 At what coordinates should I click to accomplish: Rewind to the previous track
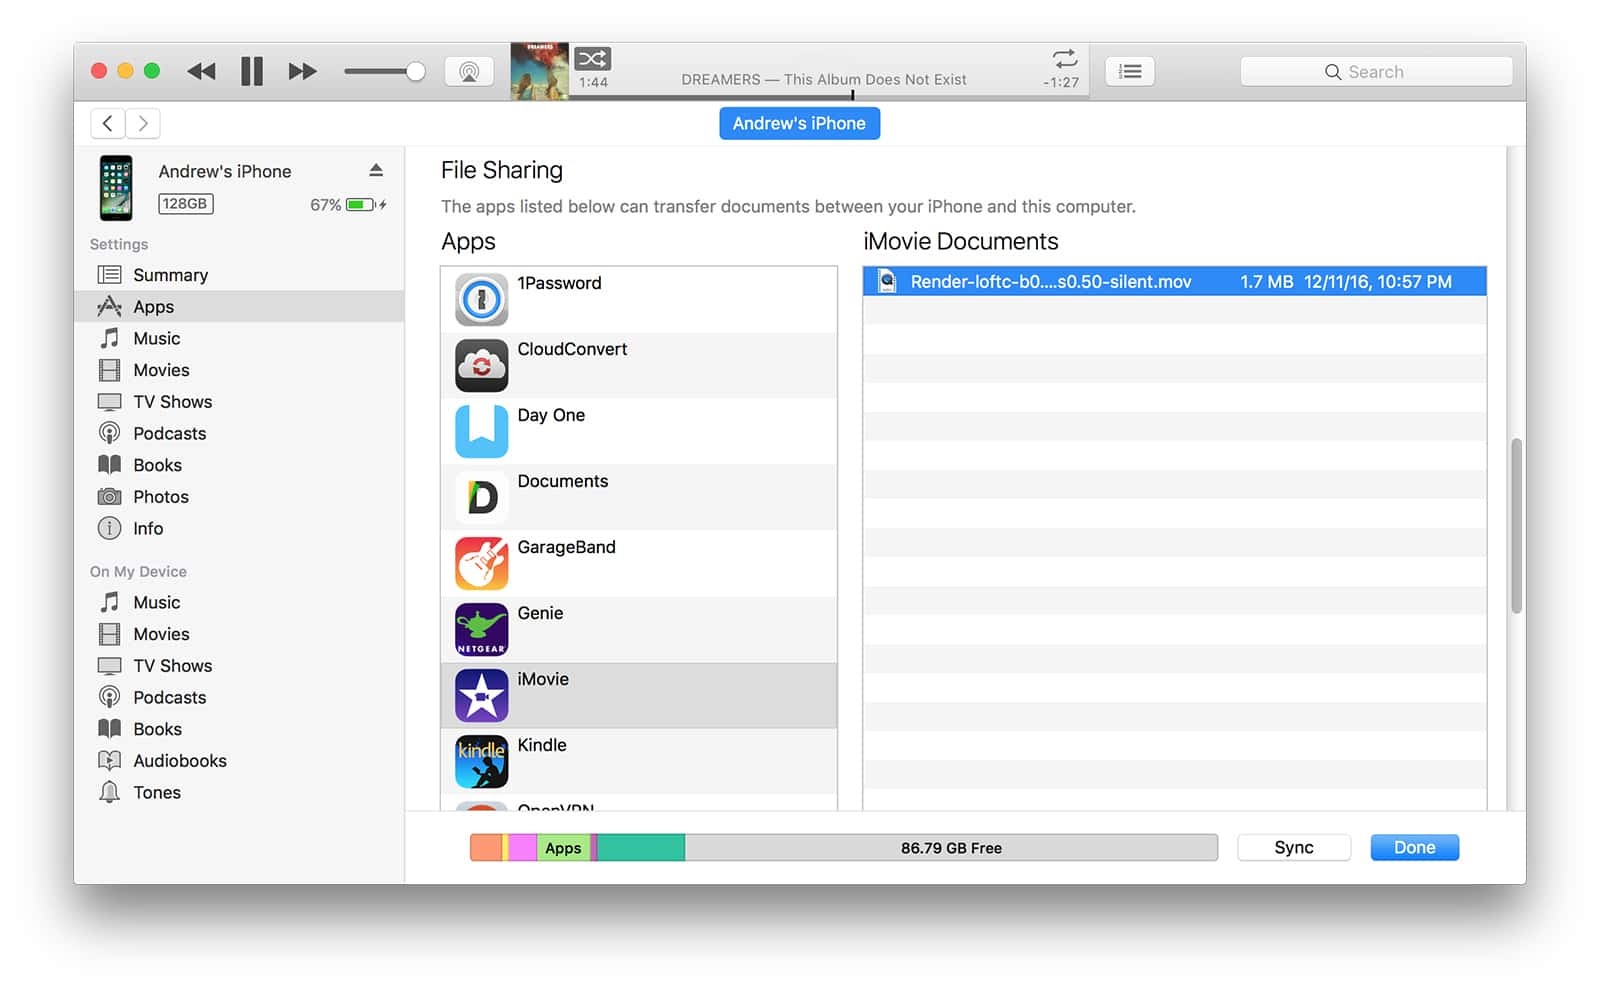[201, 71]
